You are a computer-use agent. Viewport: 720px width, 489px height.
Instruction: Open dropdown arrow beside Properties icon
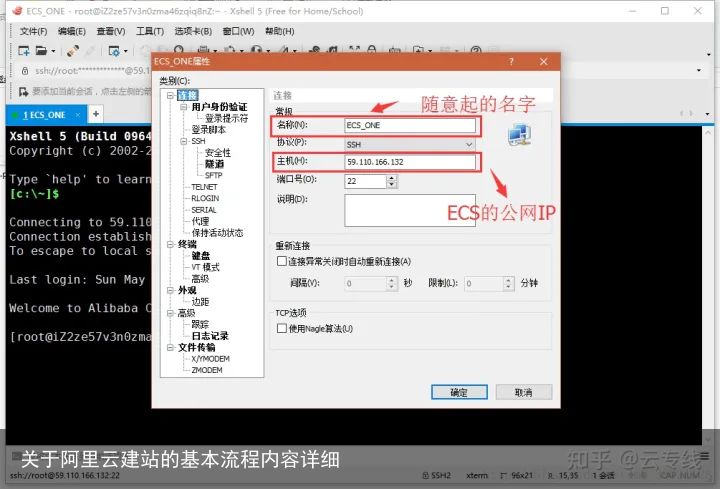coord(125,51)
